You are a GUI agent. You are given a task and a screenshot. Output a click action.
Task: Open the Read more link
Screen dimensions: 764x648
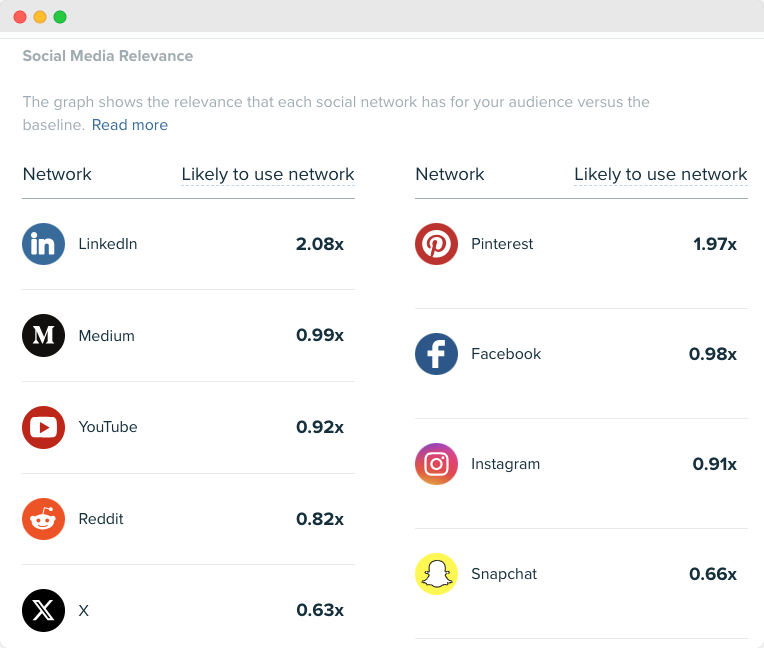(x=130, y=125)
